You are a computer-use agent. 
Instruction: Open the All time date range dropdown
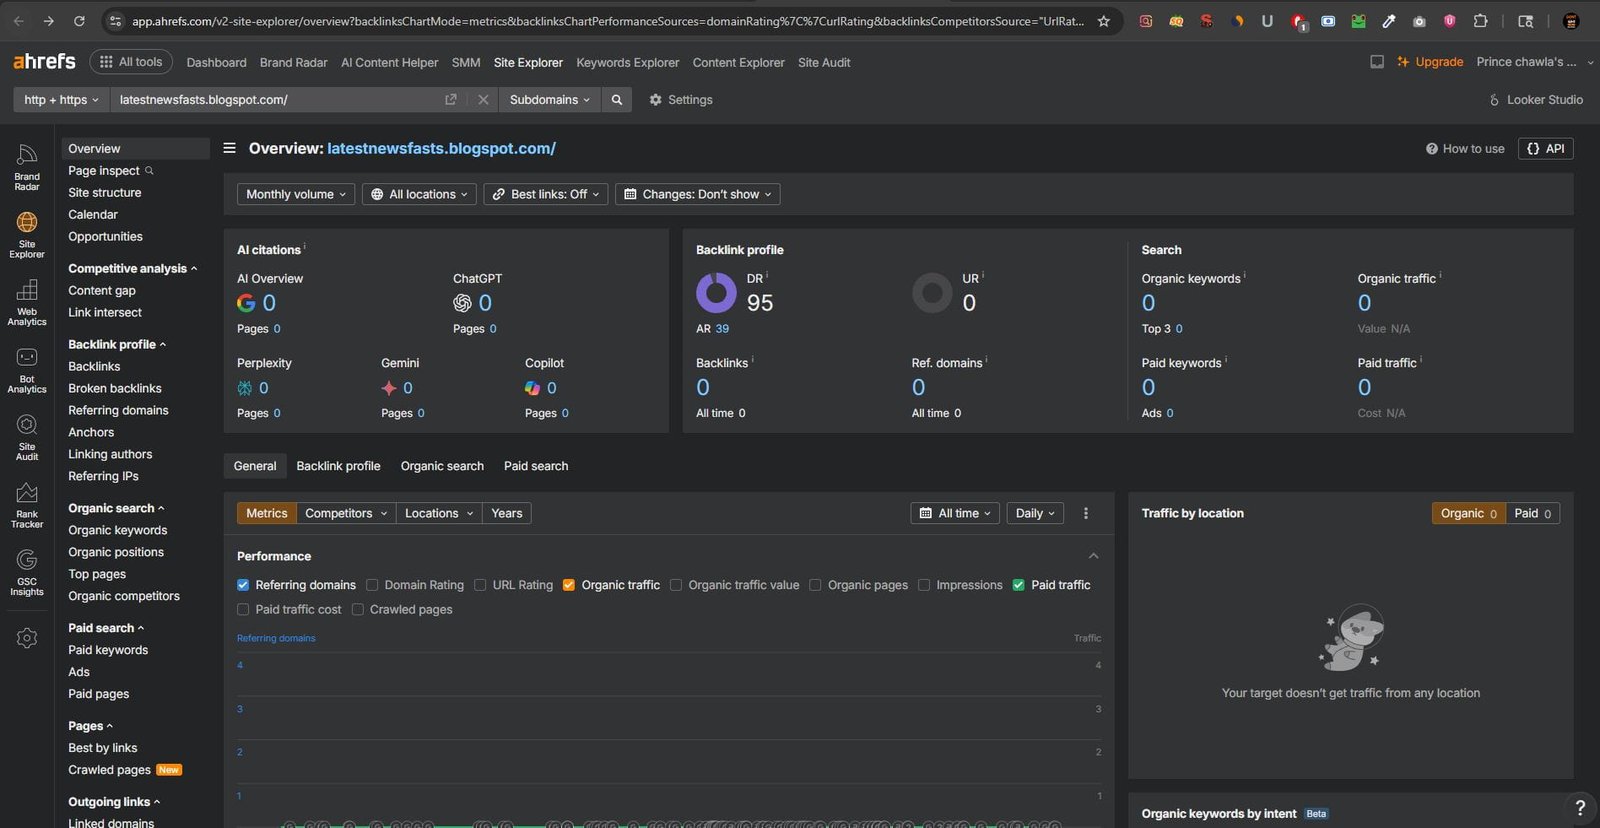(955, 513)
